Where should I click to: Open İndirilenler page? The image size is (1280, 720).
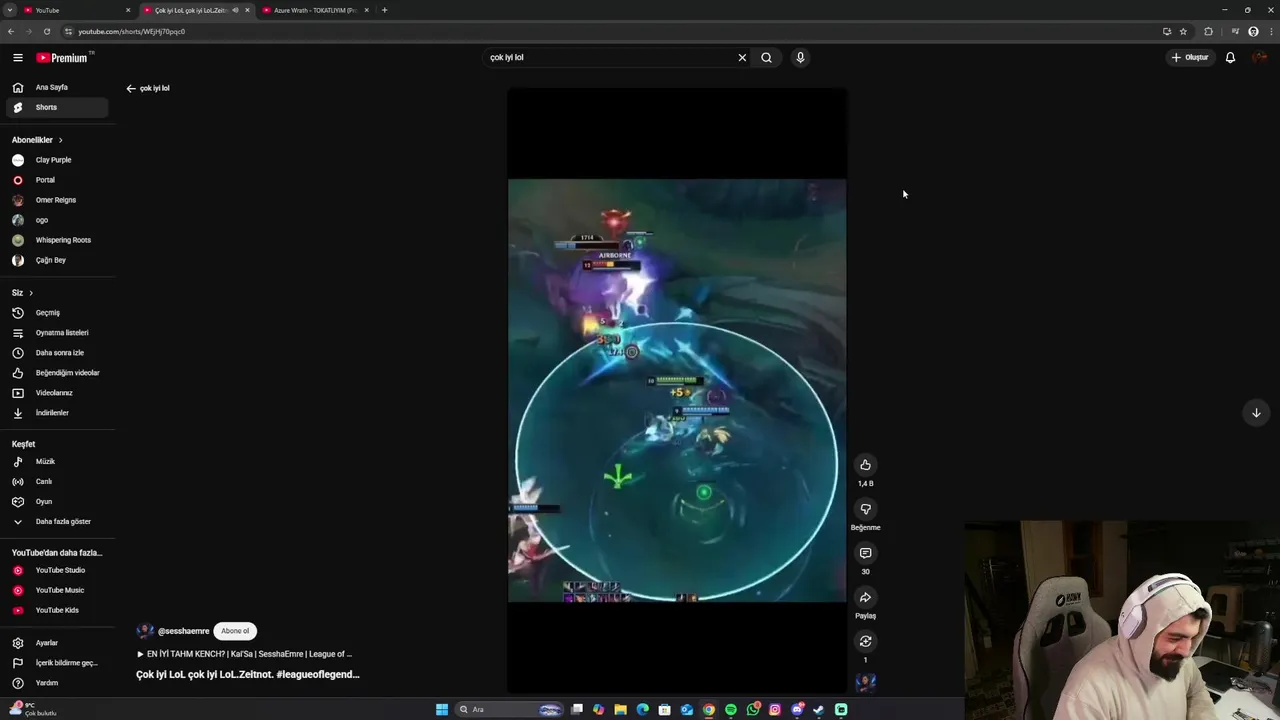pos(57,413)
